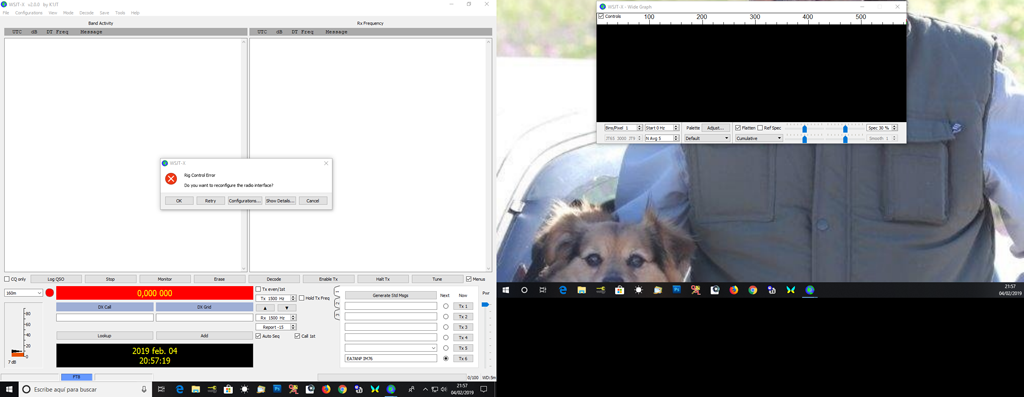
Task: Open Microsoft Edge from the left taskbar
Action: coord(179,389)
